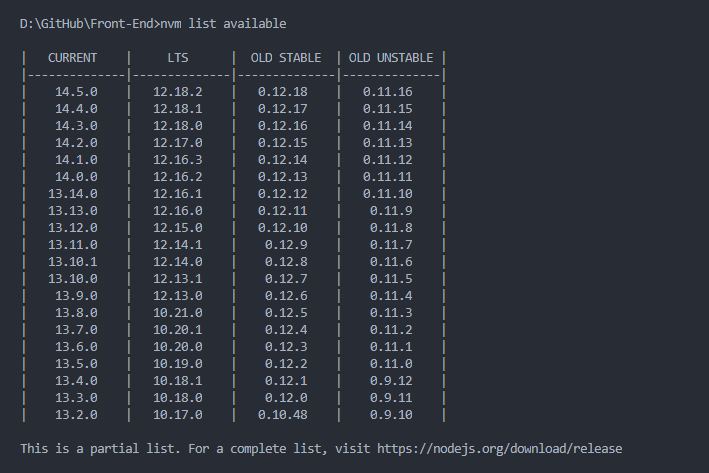Click the LTS column header
This screenshot has height=473, width=709.
coord(178,58)
